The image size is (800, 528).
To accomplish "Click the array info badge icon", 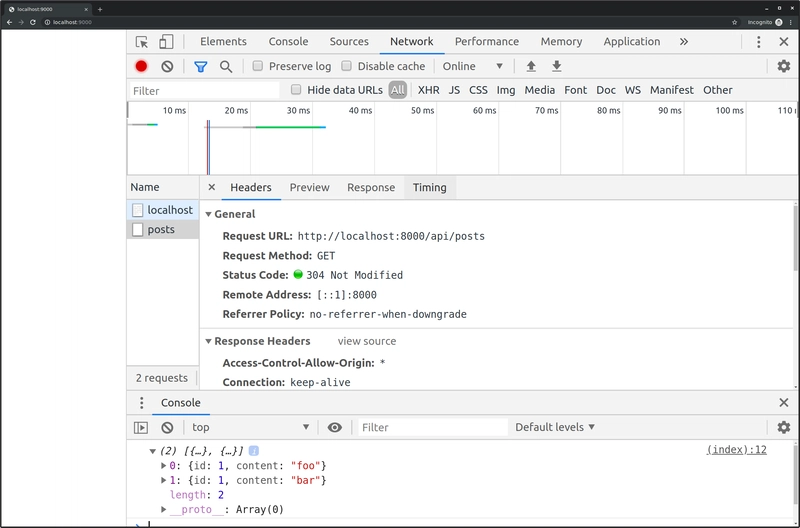I will tap(254, 451).
